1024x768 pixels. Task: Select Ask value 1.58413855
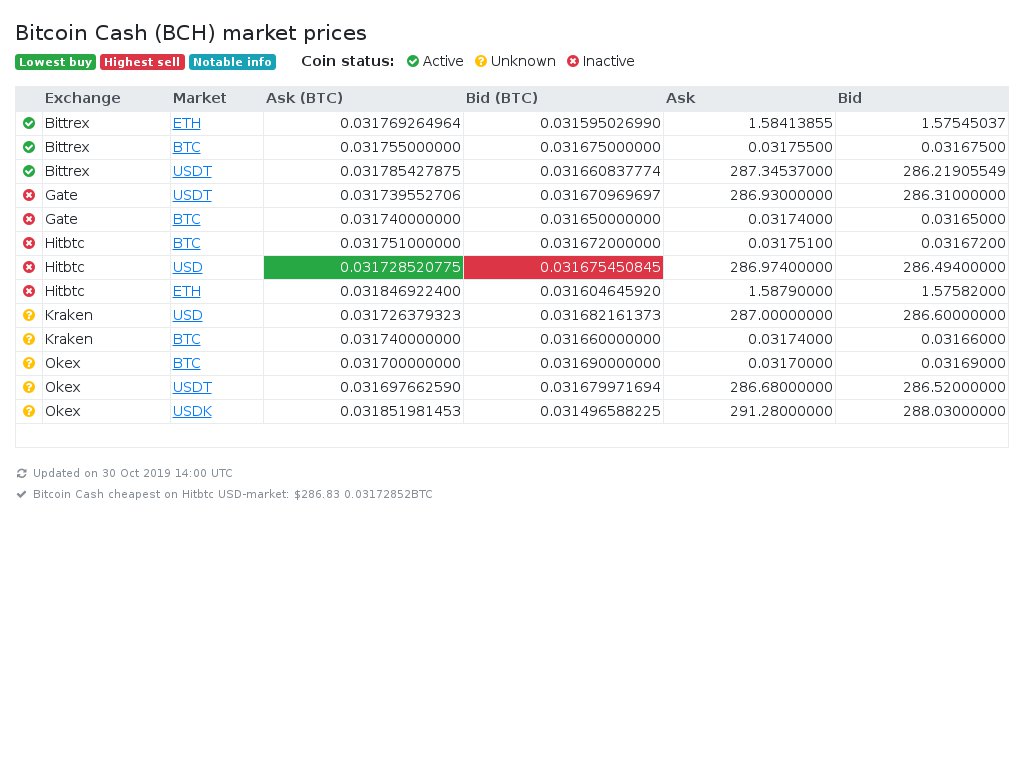coord(790,123)
